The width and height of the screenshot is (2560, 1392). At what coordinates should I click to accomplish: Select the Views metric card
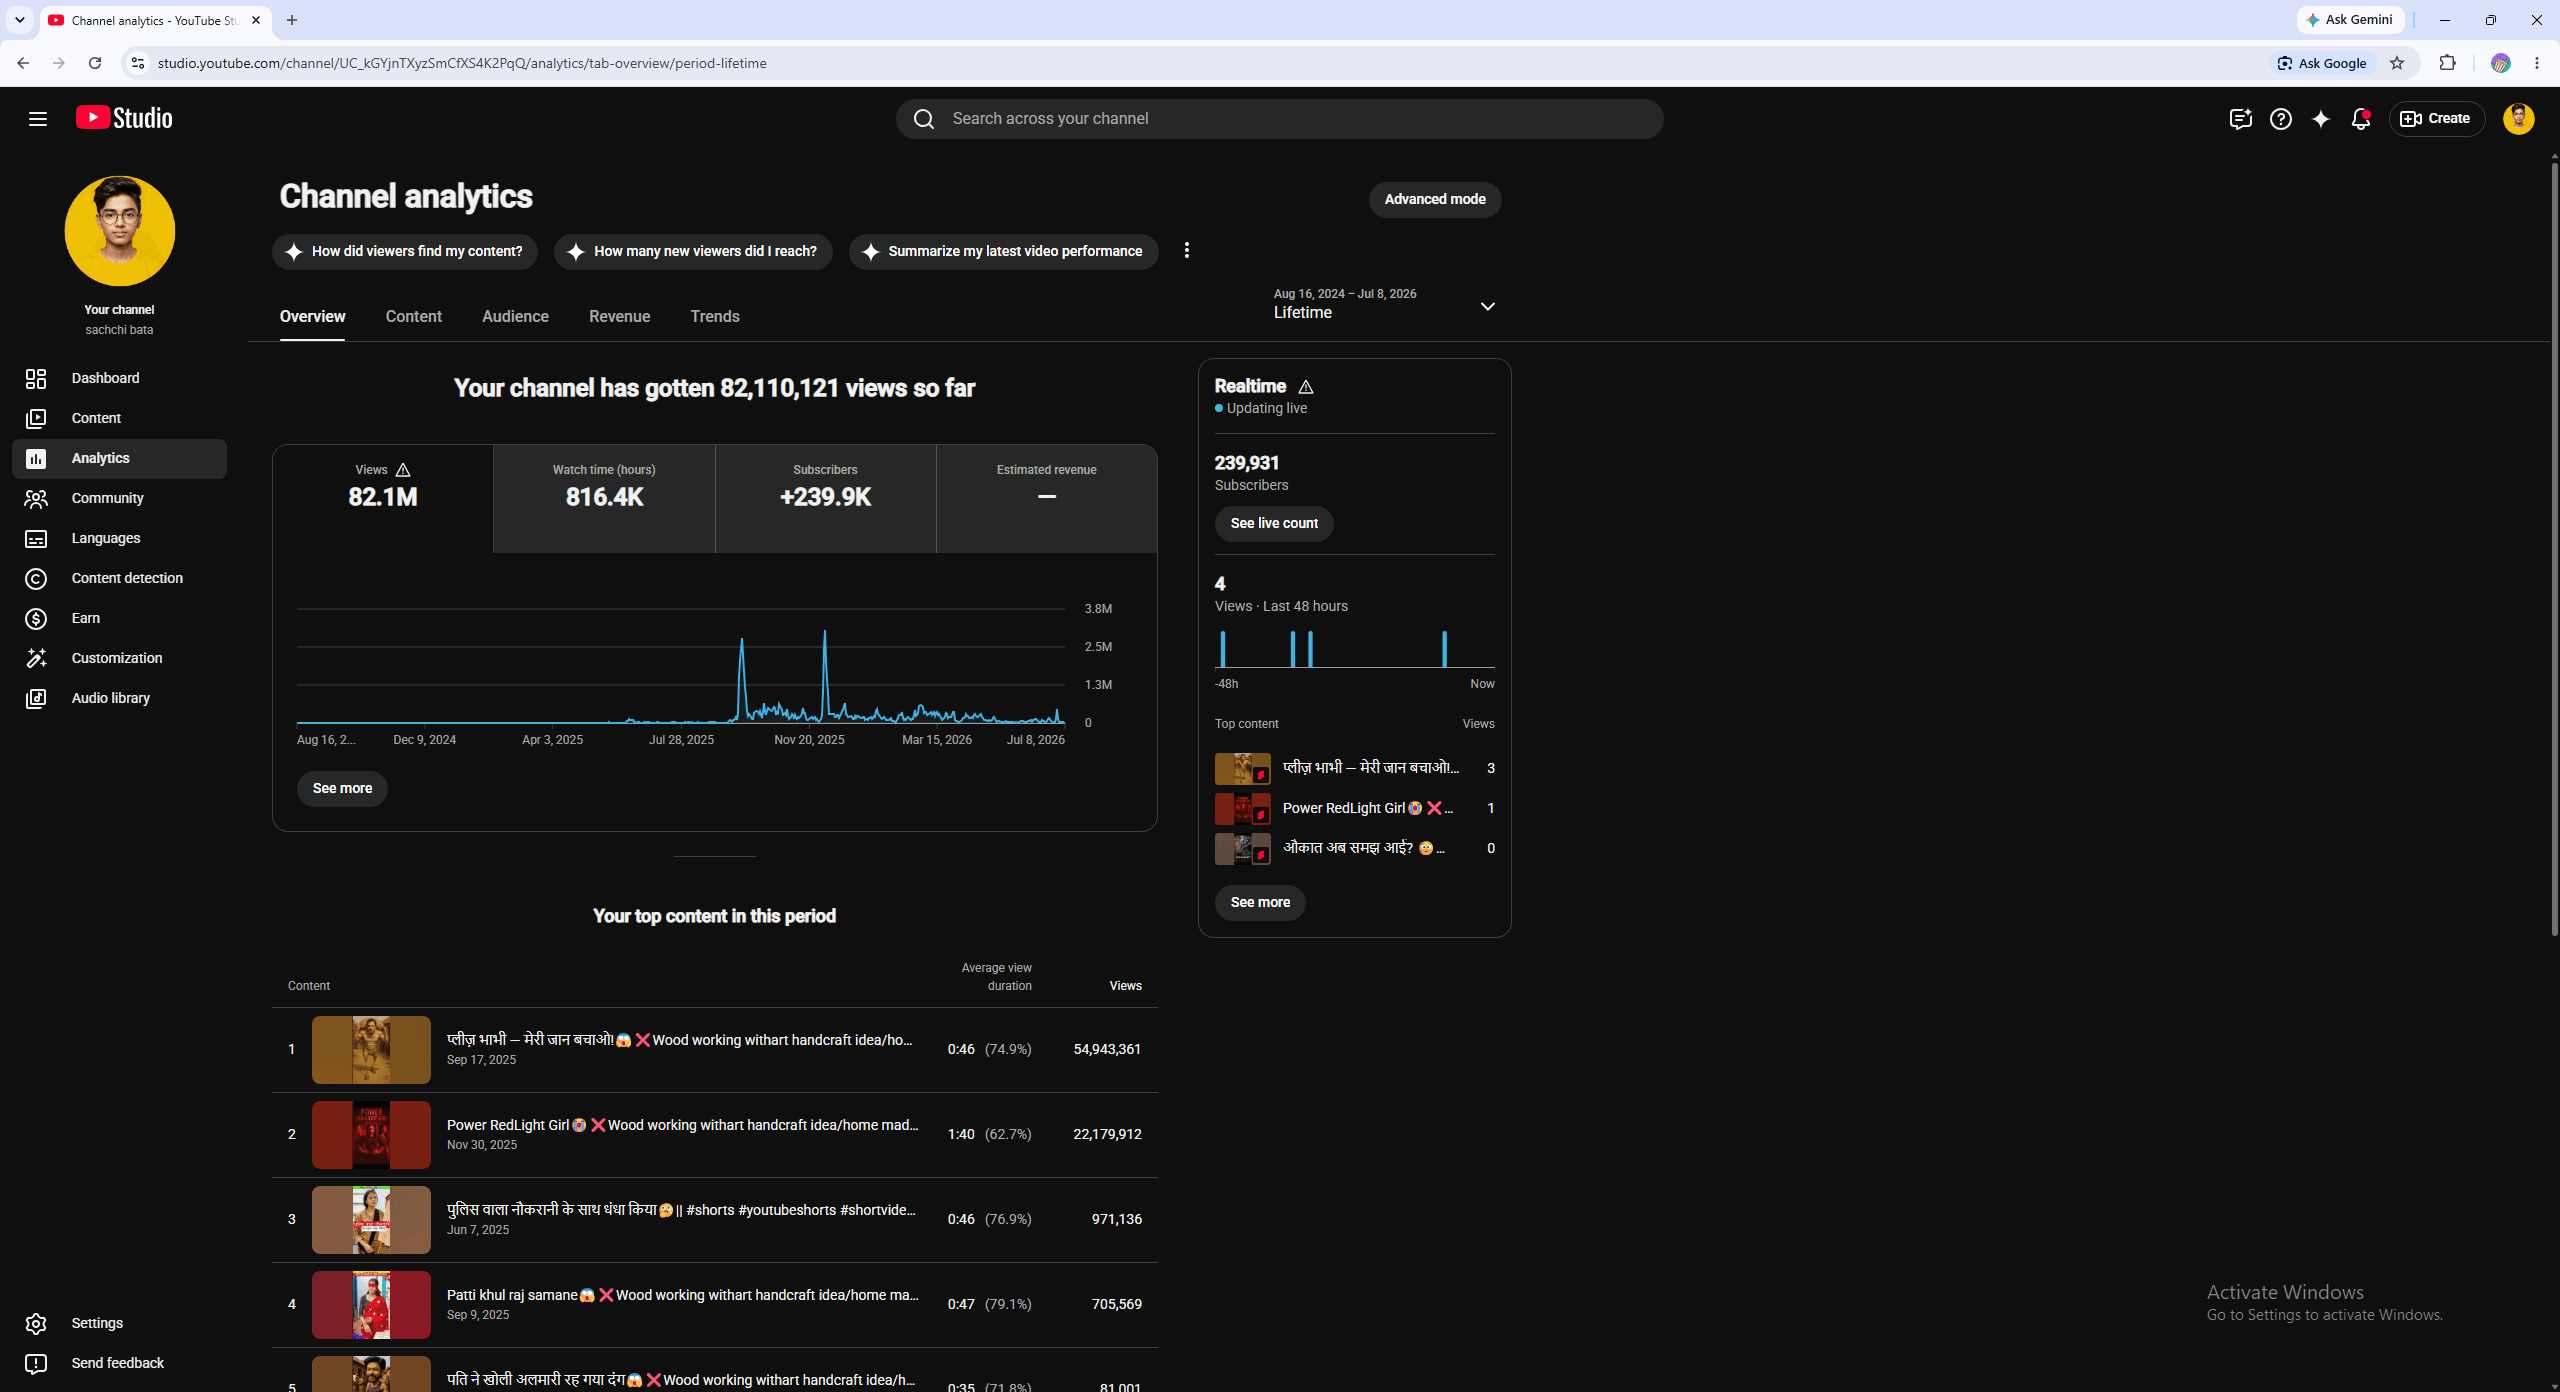click(x=383, y=499)
